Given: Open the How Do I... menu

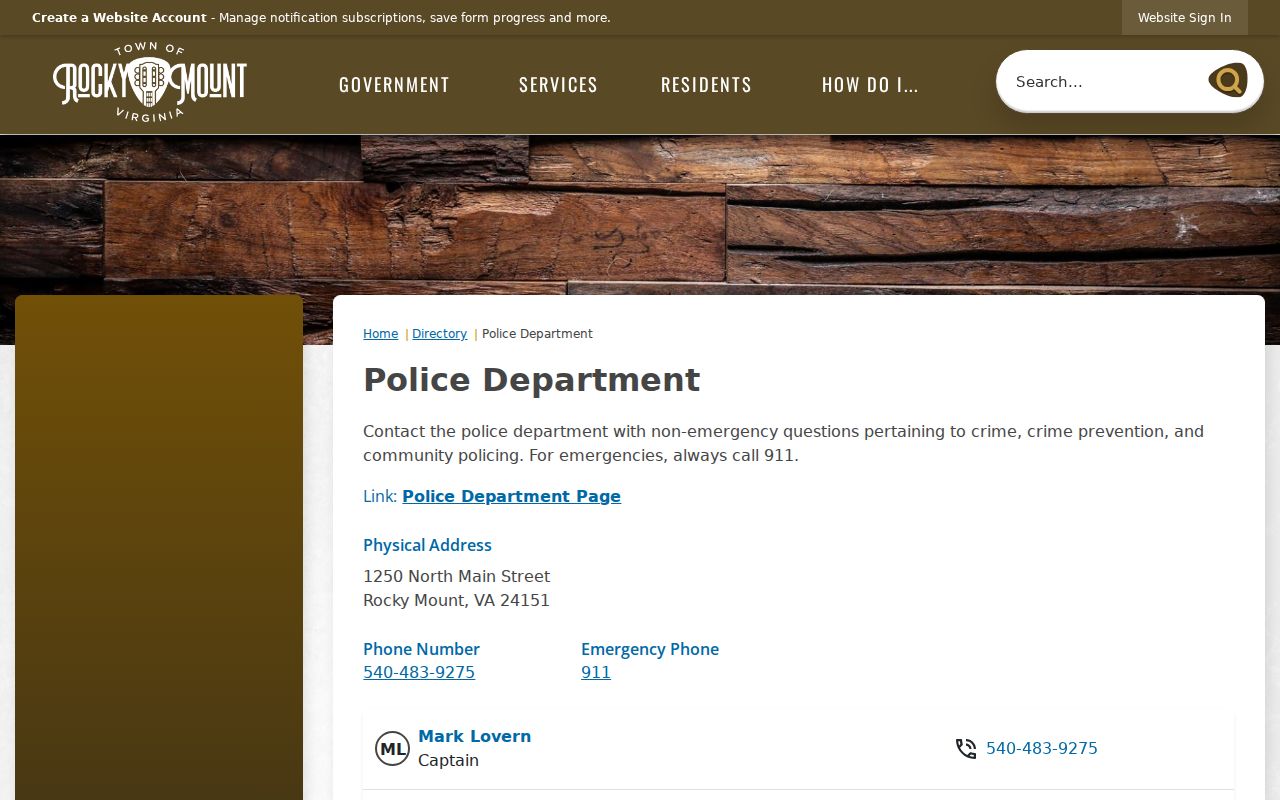Looking at the screenshot, I should [x=870, y=85].
